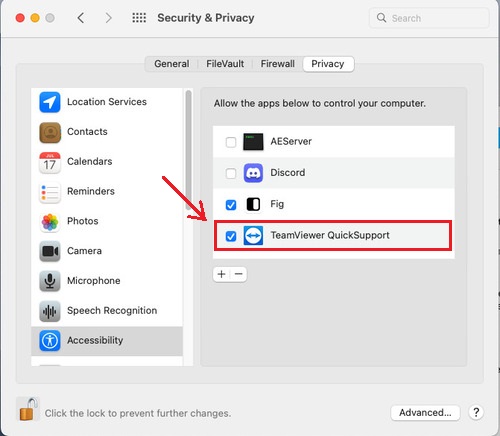Enable the AEServer checkbox
Screen dimensions: 500x436
coord(231,142)
